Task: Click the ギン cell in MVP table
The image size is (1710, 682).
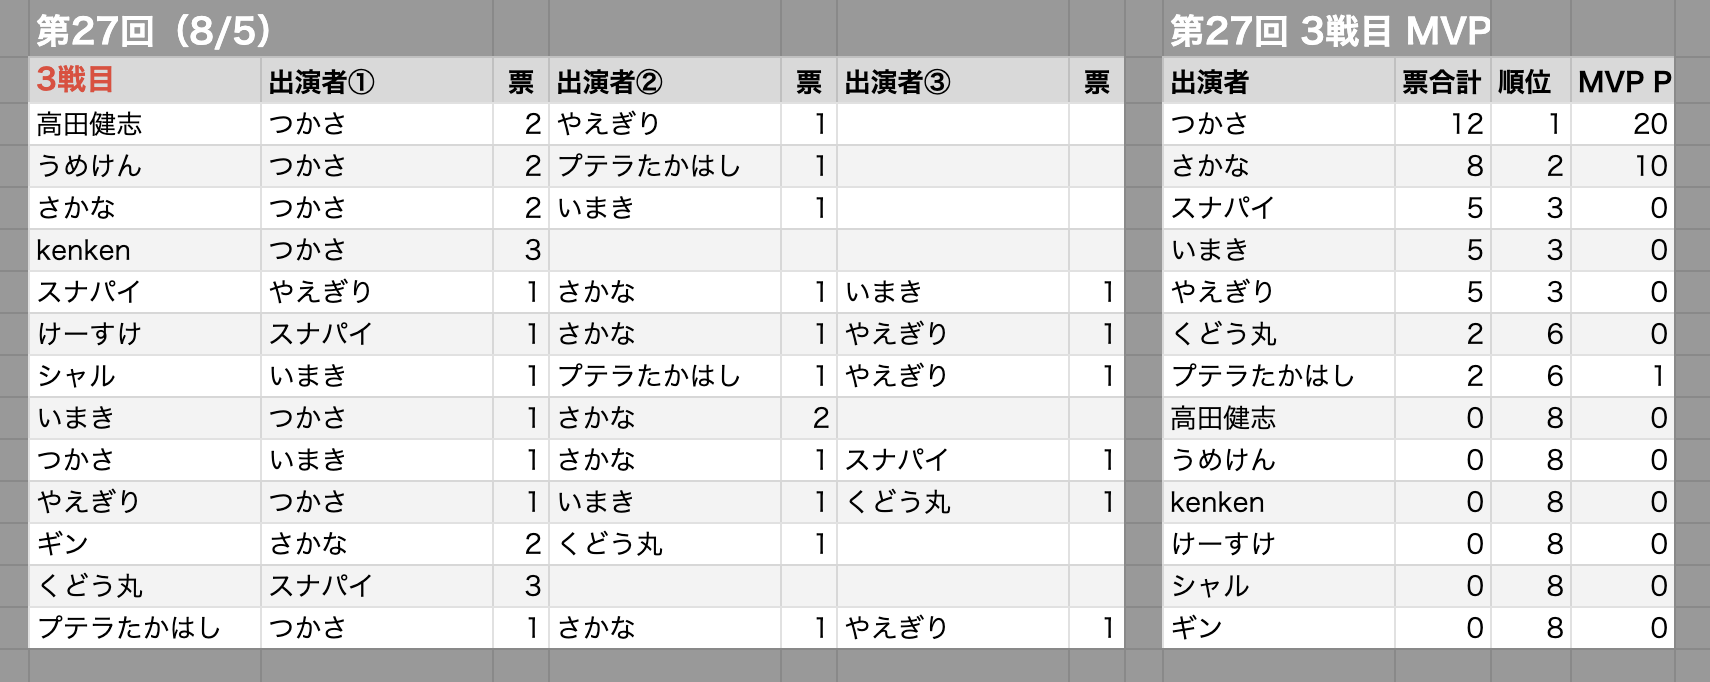Action: click(1279, 628)
